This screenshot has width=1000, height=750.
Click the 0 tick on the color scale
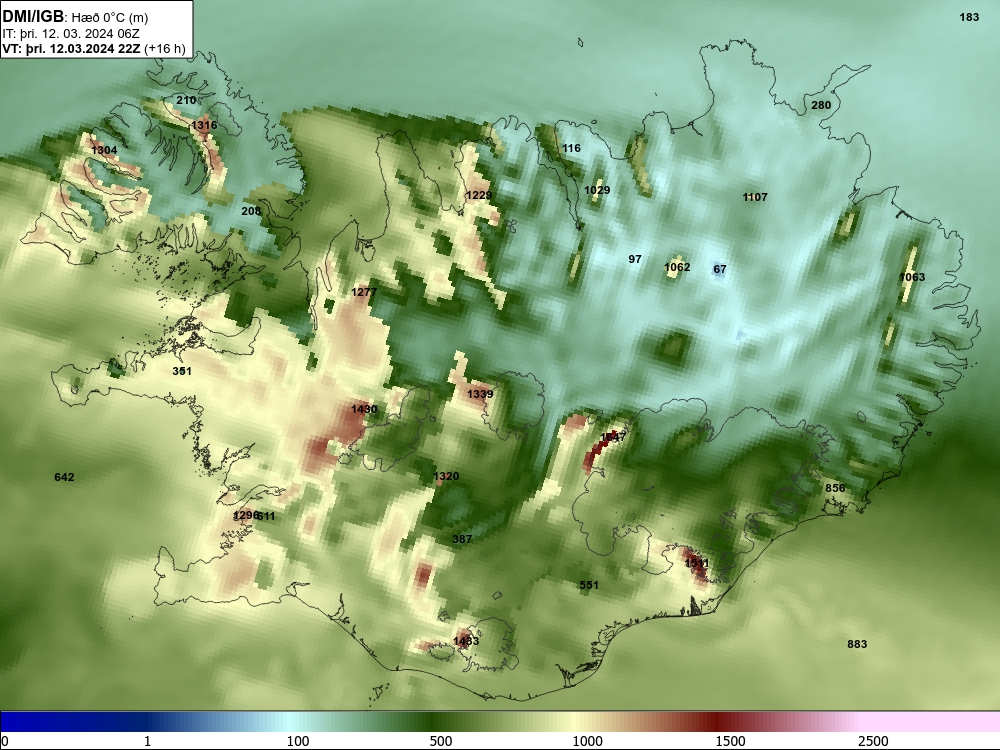(5, 741)
